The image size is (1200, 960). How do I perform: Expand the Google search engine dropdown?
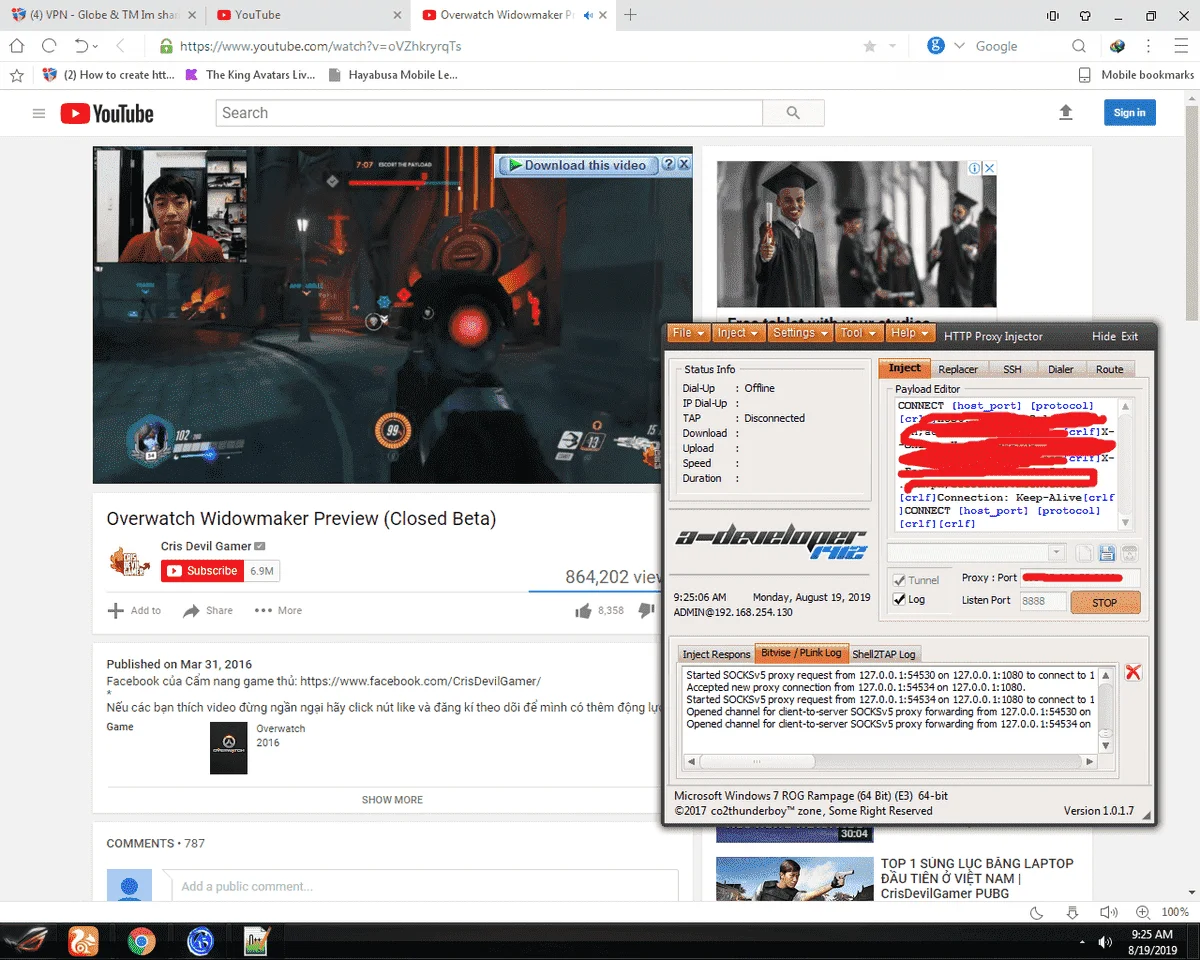point(960,46)
